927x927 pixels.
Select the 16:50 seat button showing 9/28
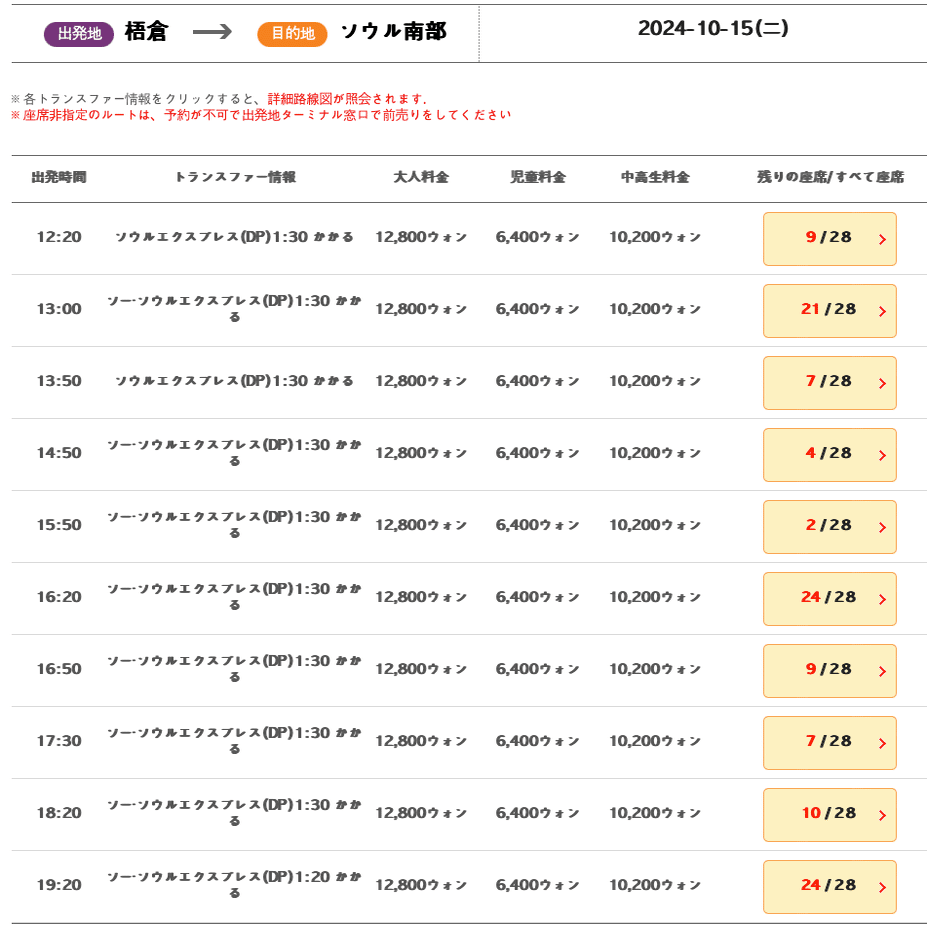(x=829, y=670)
